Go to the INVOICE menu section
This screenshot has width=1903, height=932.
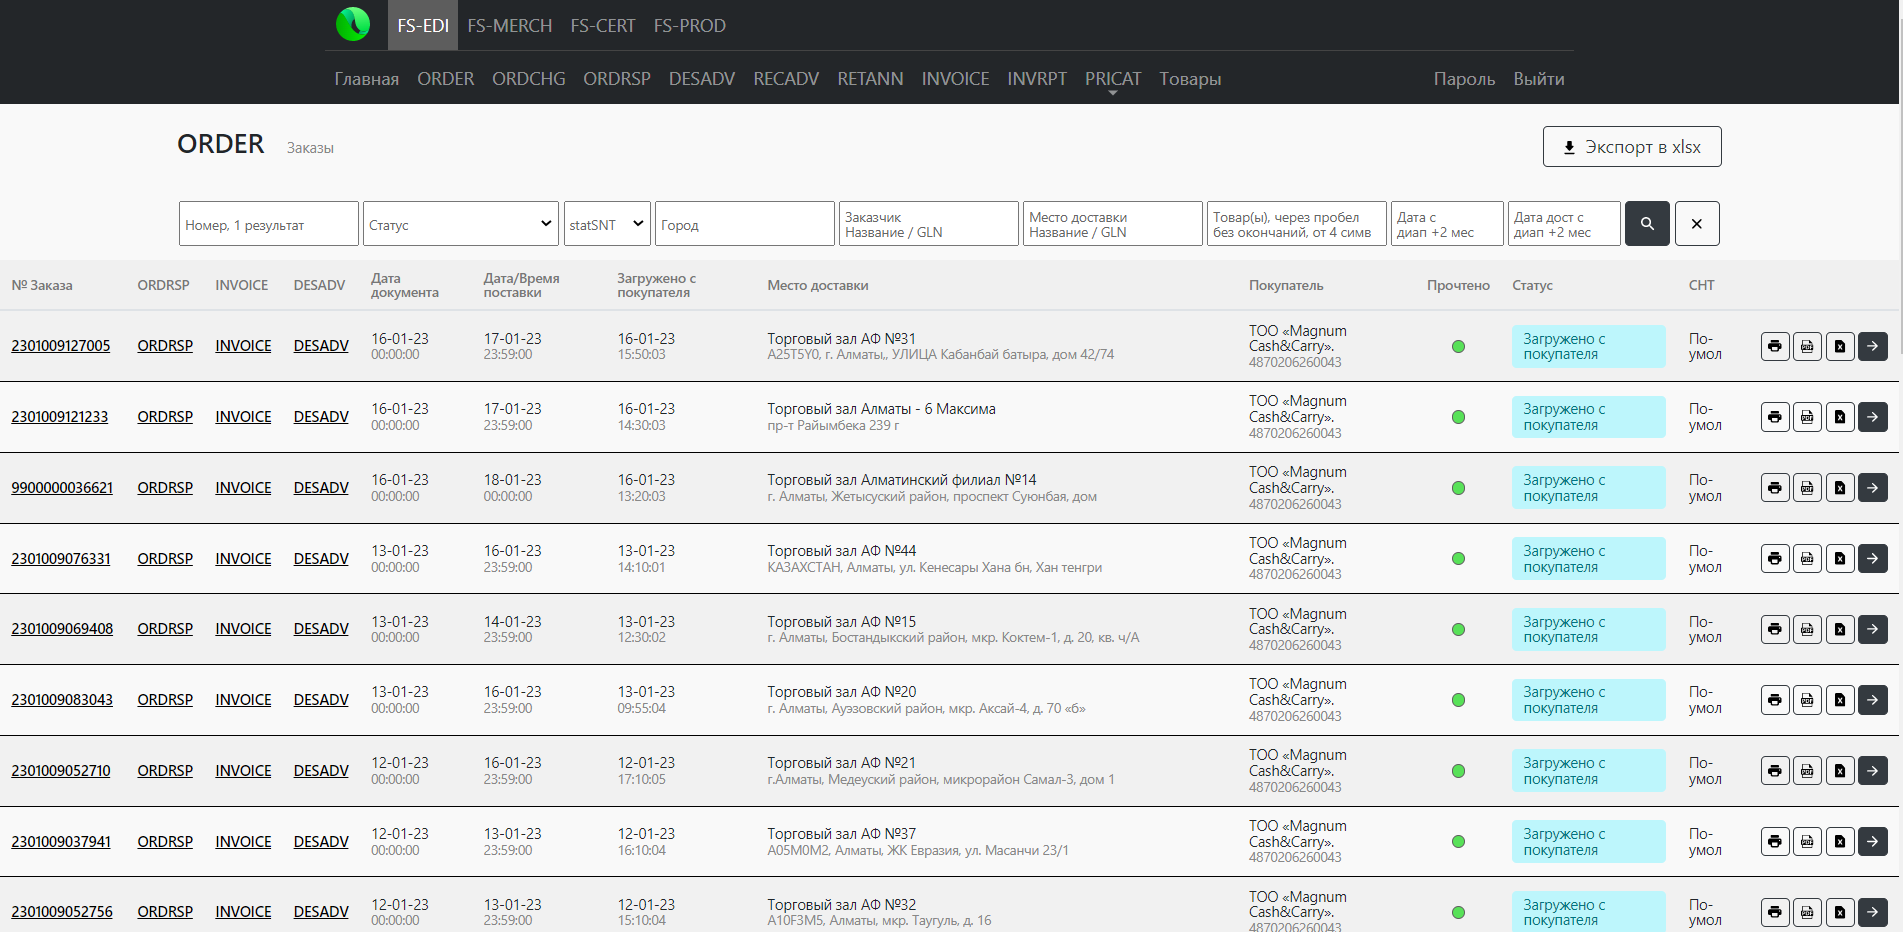point(954,79)
